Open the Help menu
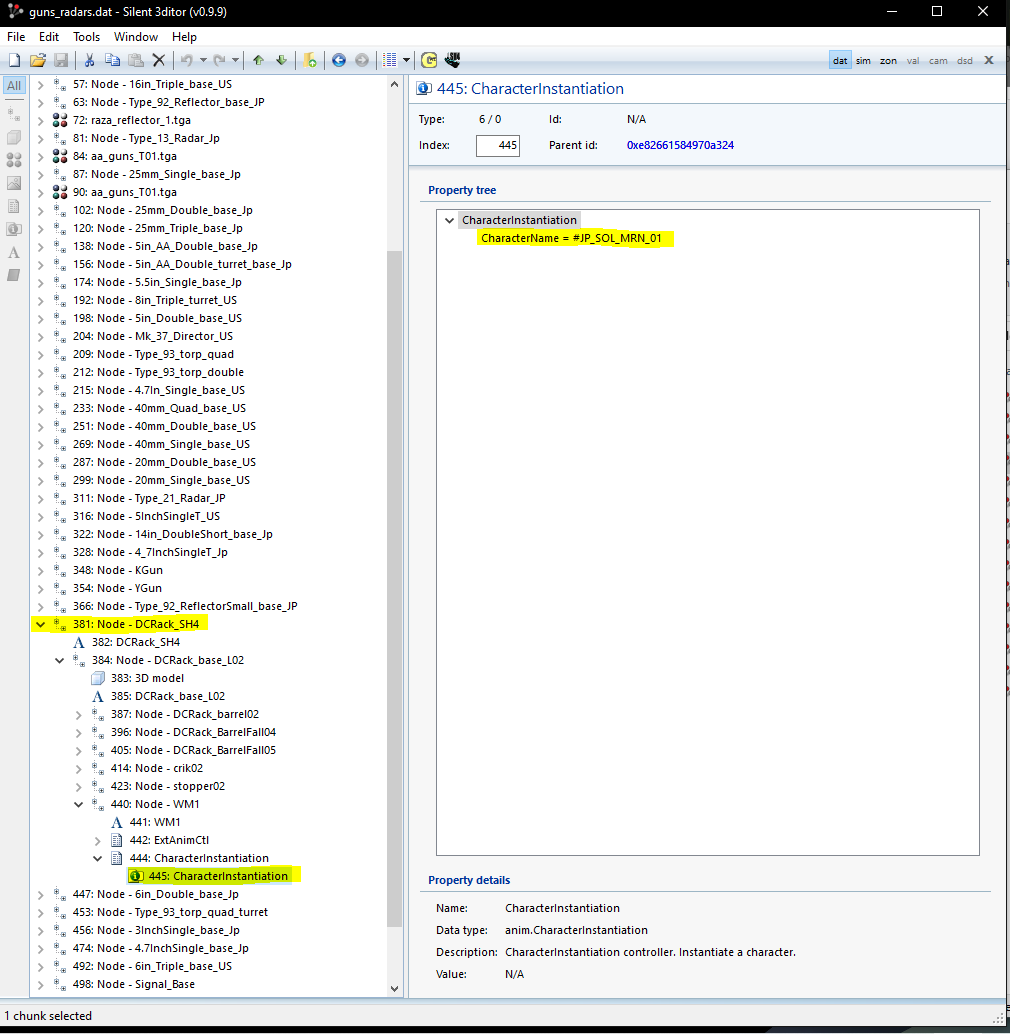Image resolution: width=1010 pixels, height=1034 pixels. coord(184,37)
